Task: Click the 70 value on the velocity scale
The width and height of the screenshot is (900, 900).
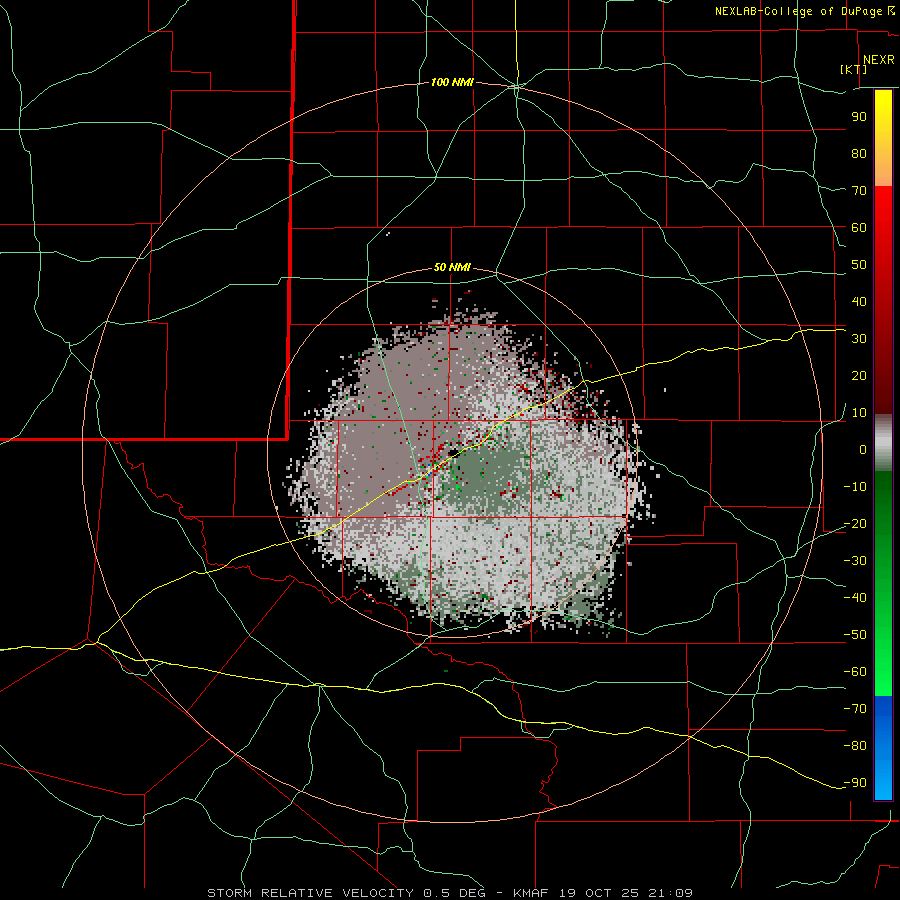Action: coord(859,191)
